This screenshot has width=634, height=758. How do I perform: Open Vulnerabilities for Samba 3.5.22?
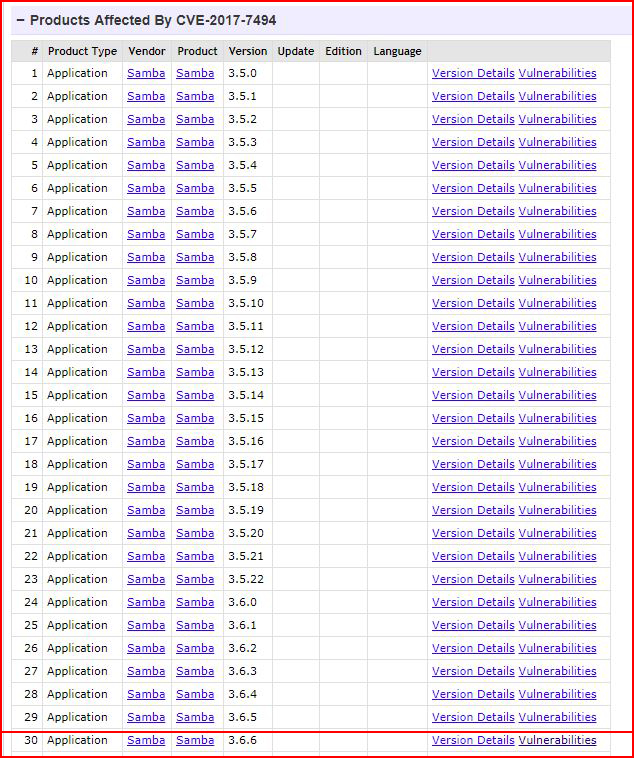tap(557, 579)
